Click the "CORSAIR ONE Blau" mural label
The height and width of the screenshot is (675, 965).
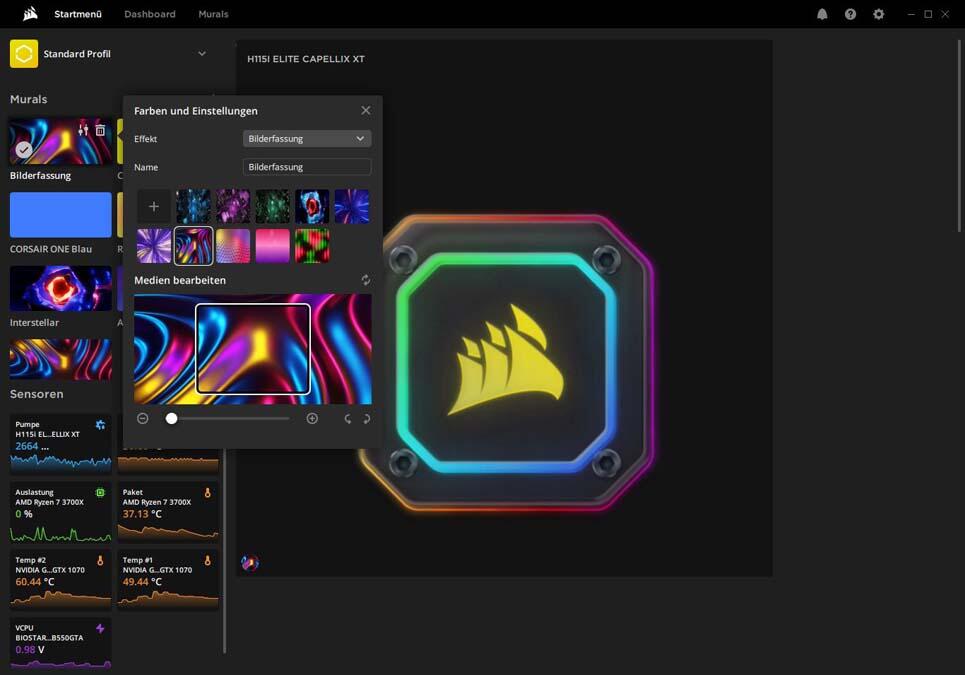(51, 249)
